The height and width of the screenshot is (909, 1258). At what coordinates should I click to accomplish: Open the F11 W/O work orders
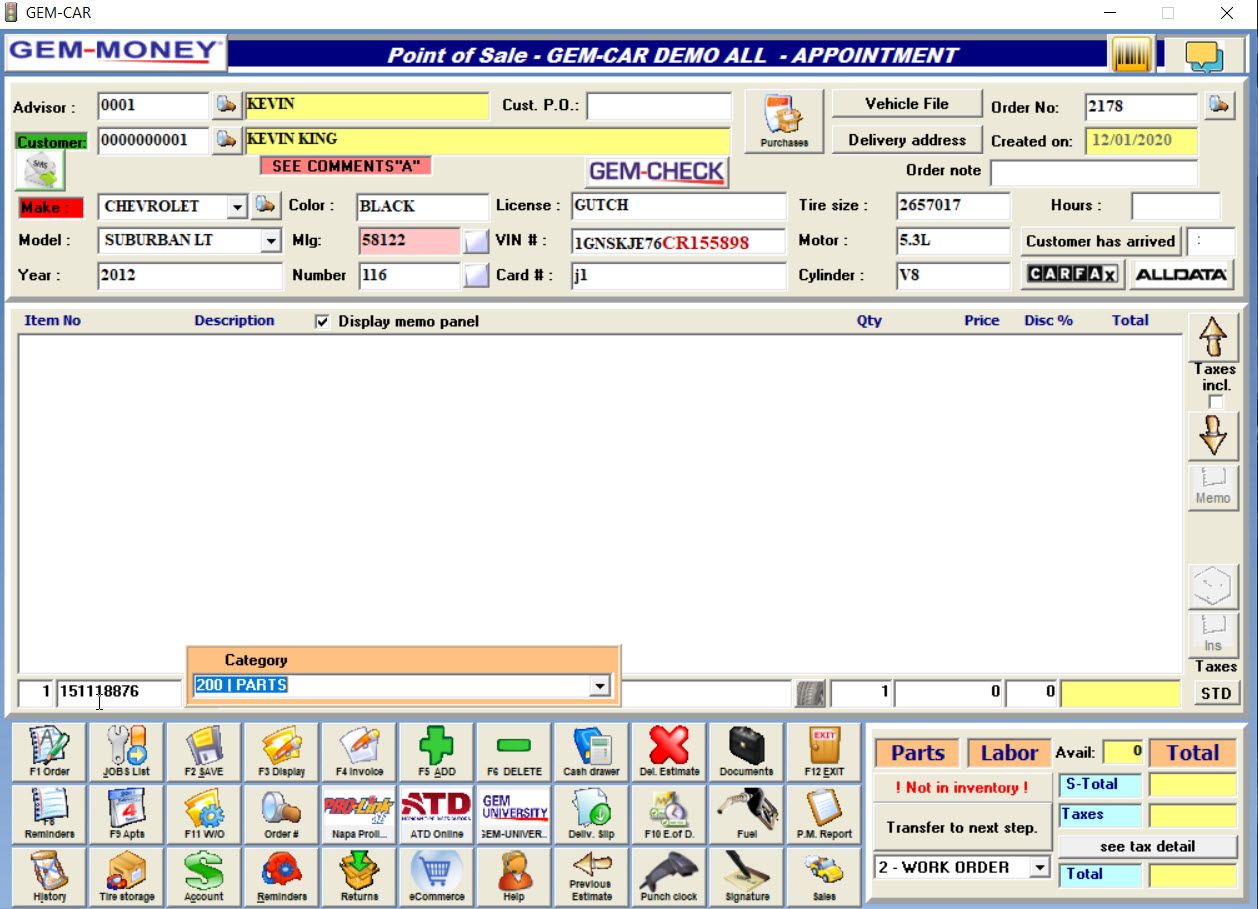pos(204,814)
